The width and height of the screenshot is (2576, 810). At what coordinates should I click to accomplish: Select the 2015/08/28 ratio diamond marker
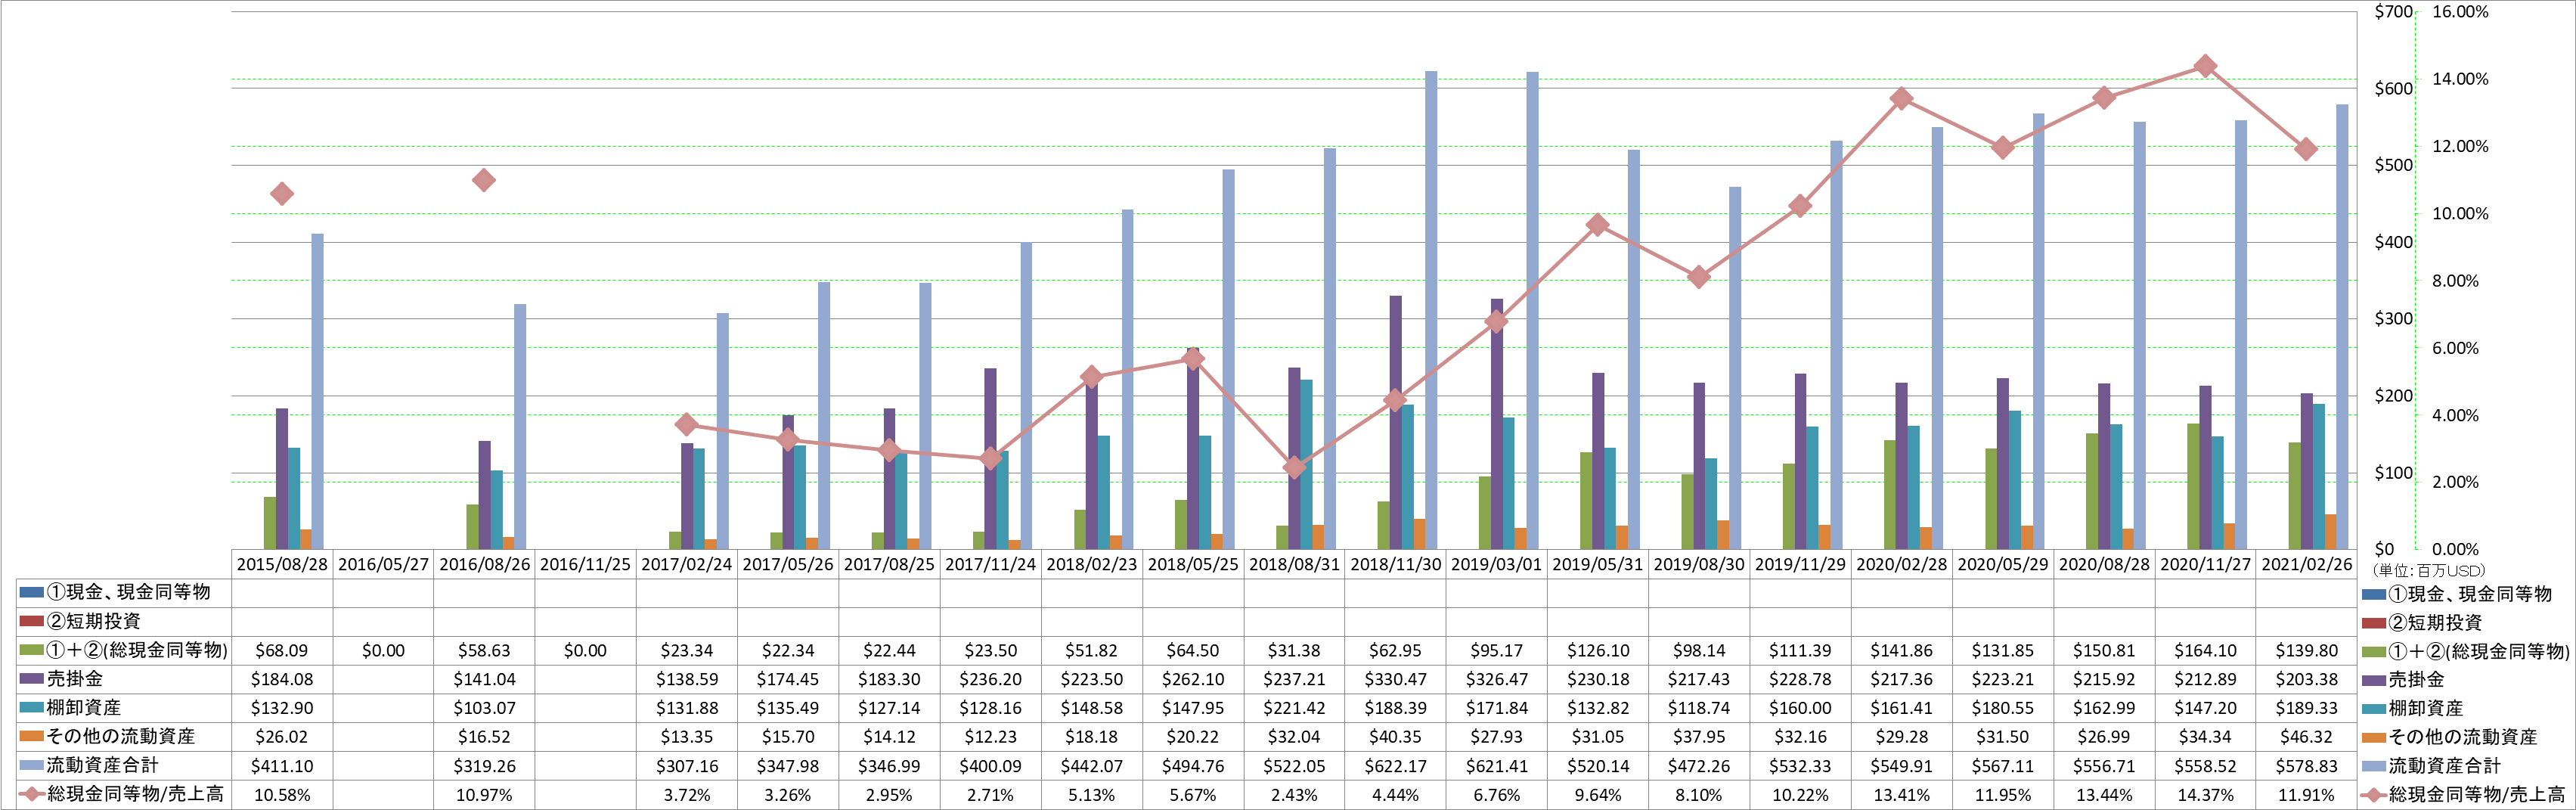point(282,193)
